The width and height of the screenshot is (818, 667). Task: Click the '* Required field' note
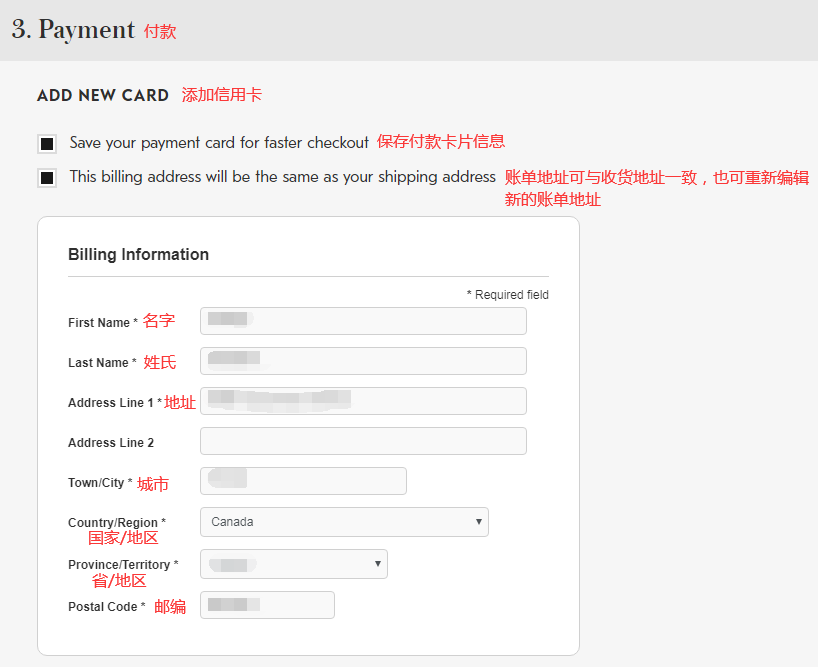(x=507, y=295)
